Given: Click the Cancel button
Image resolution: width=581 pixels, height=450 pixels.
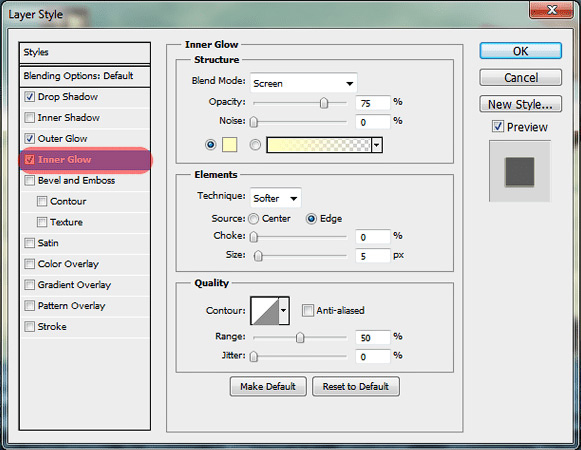Looking at the screenshot, I should coord(521,77).
